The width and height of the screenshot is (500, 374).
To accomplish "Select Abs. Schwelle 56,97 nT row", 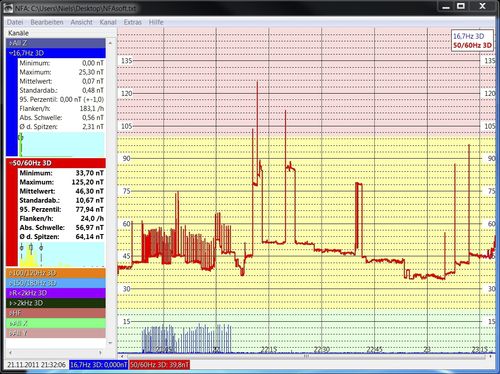I will tap(61, 227).
